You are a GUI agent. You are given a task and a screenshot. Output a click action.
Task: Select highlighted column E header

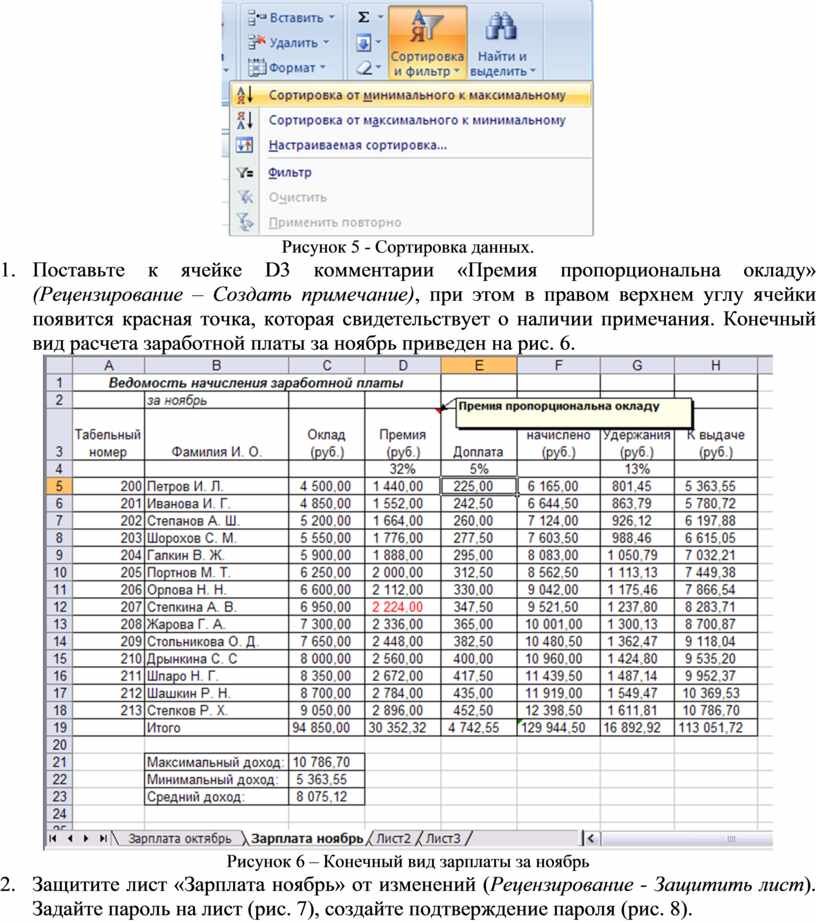[479, 365]
